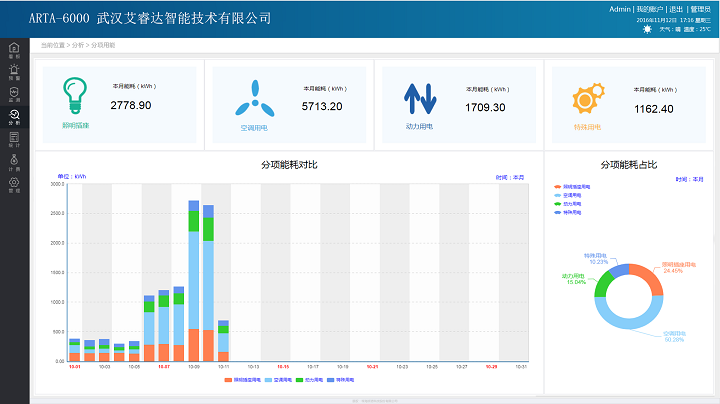Image resolution: width=720 pixels, height=404 pixels.
Task: Open 时间:本月 selector above bar chart
Action: pyautogui.click(x=509, y=176)
